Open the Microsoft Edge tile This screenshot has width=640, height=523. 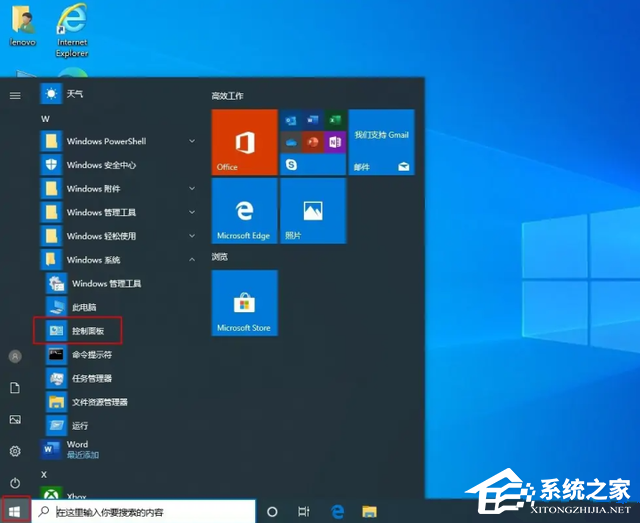(244, 211)
